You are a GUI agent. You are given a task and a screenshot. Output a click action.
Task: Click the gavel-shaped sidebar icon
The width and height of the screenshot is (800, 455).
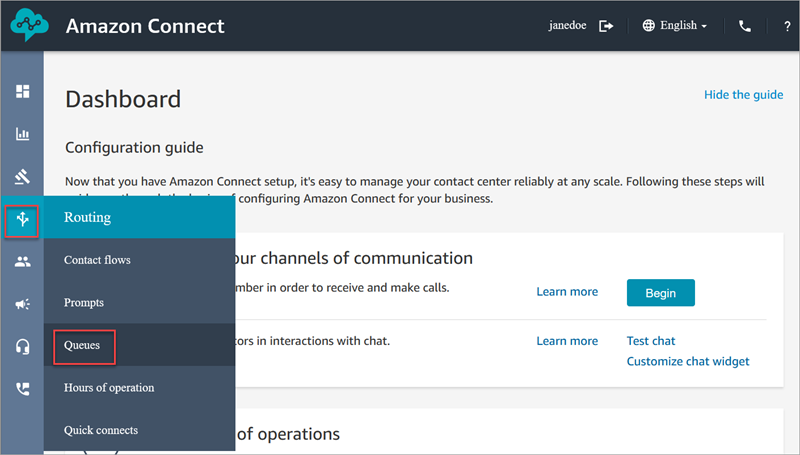22,177
